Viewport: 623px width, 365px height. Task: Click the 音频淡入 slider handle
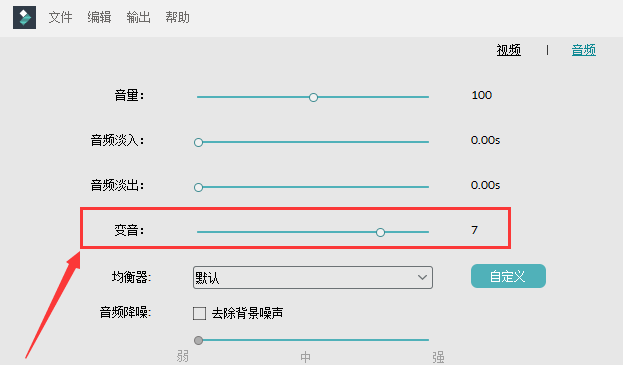[x=198, y=142]
